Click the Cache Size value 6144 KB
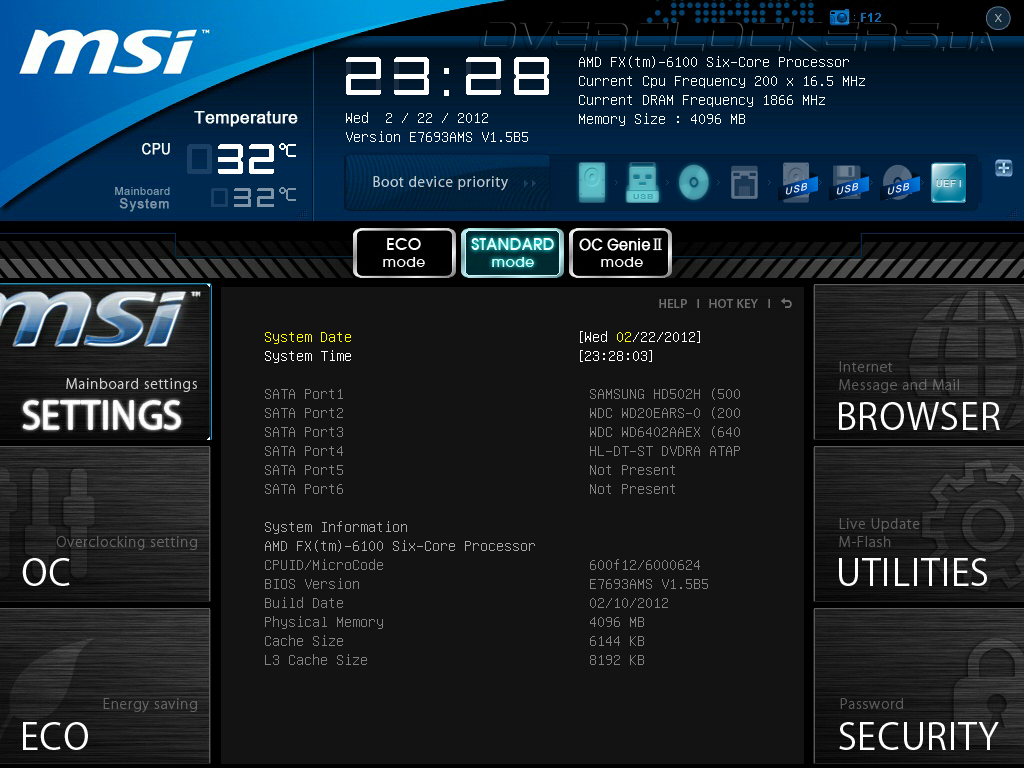This screenshot has height=768, width=1024. pyautogui.click(x=616, y=641)
